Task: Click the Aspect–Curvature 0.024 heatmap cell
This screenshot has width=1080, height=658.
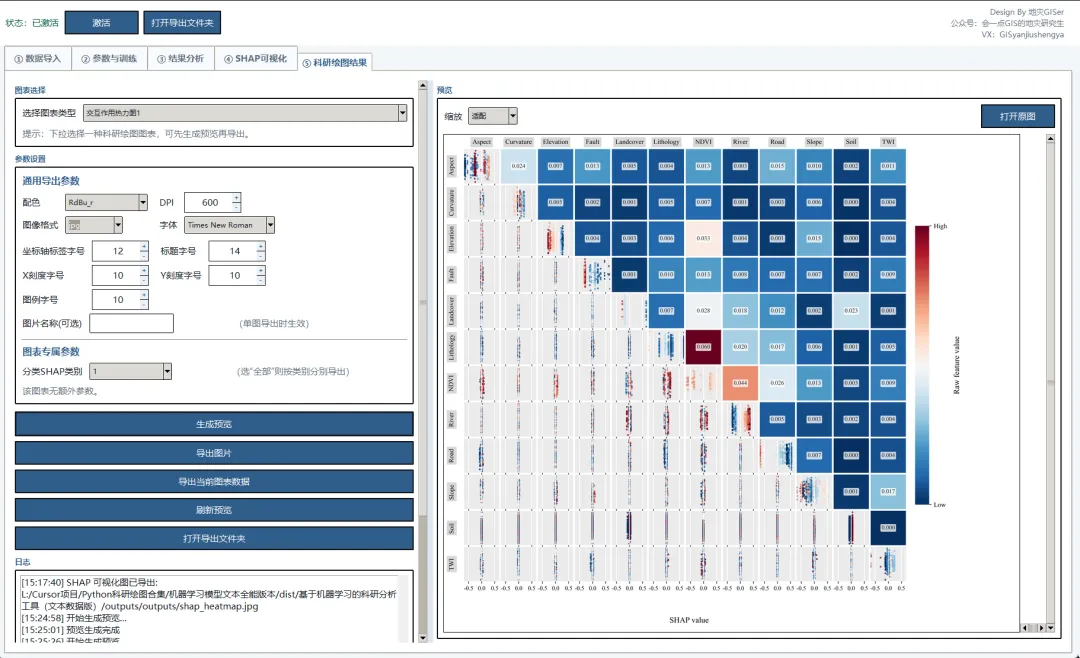Action: [x=519, y=166]
